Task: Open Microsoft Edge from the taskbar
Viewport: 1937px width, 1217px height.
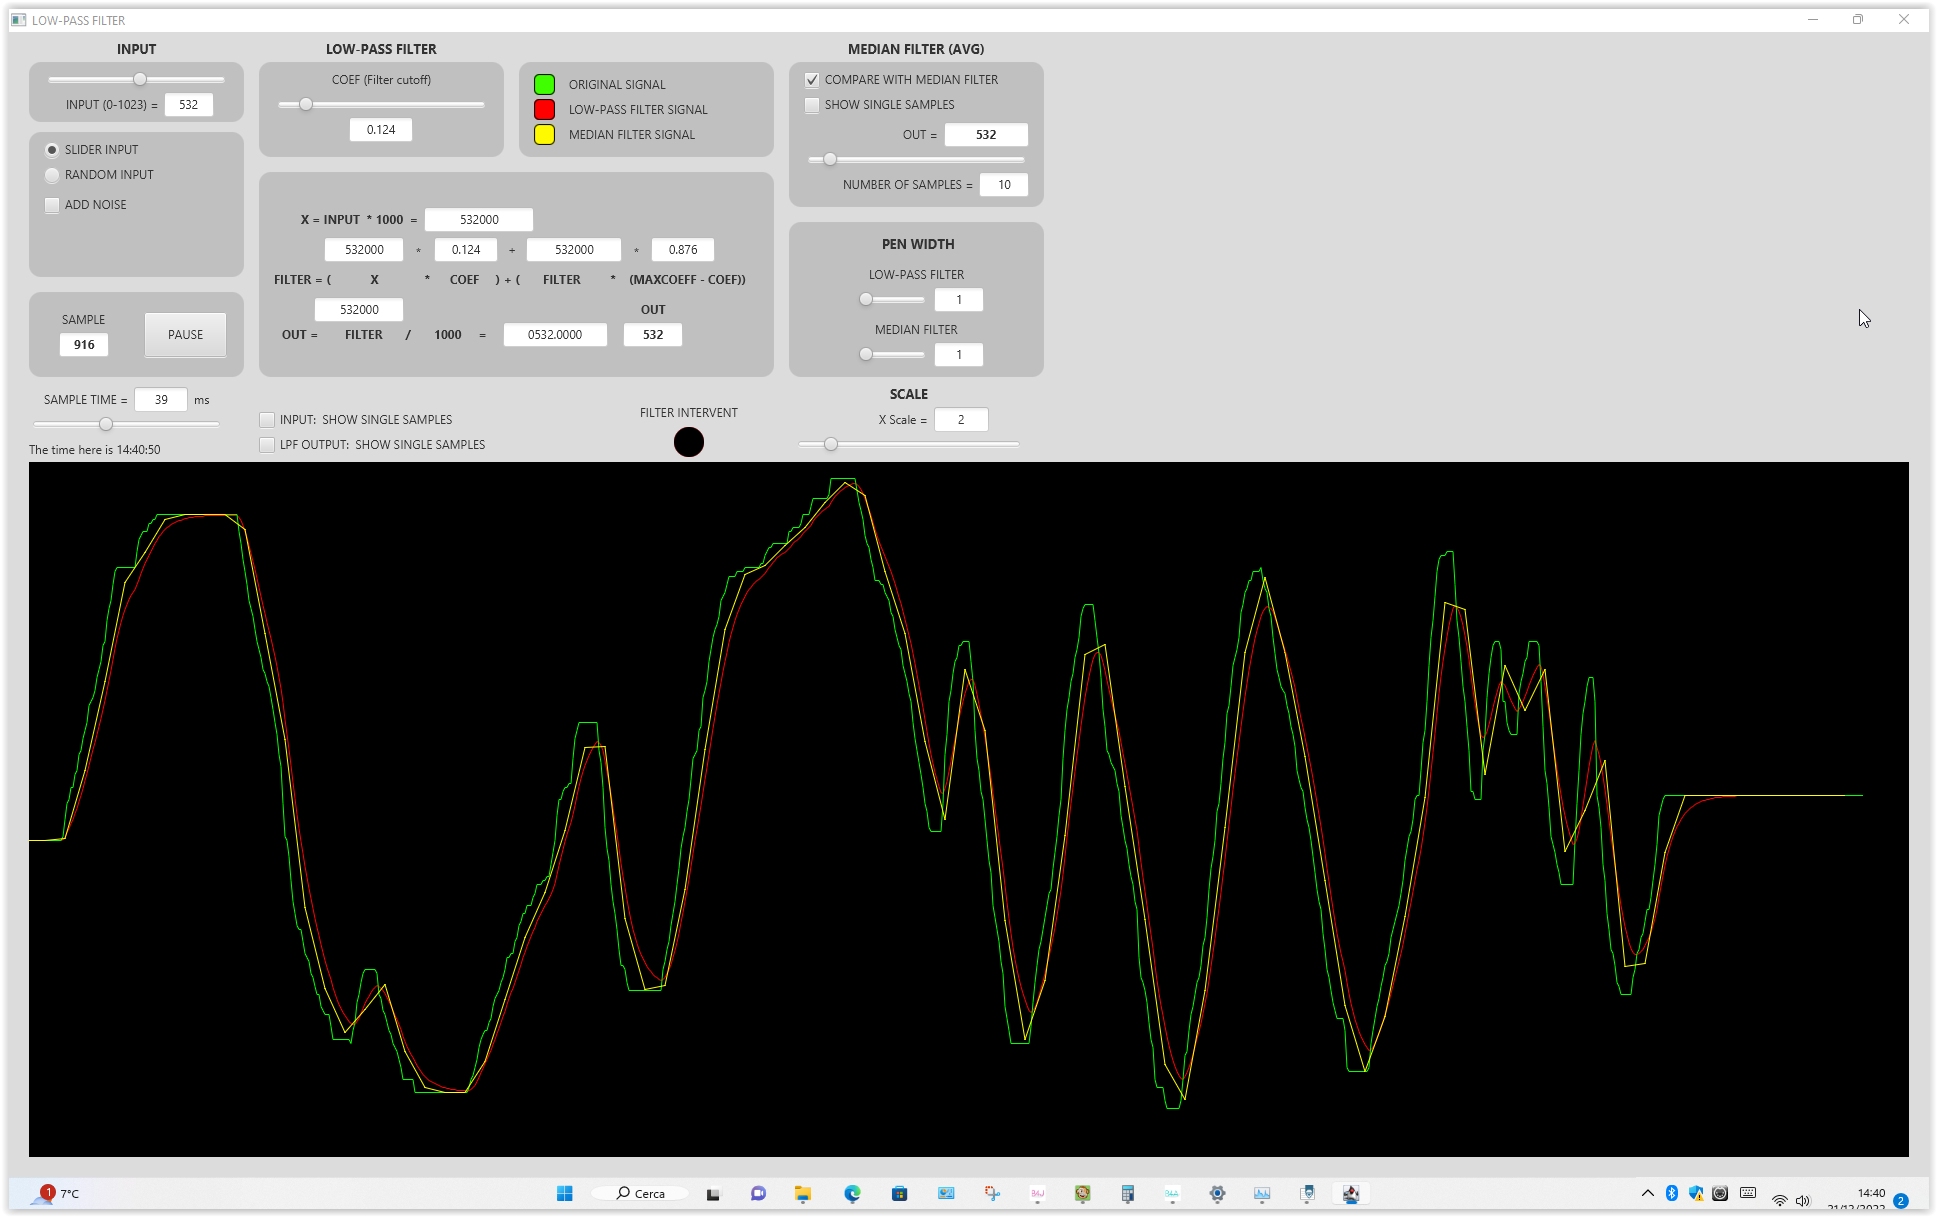Action: [852, 1193]
